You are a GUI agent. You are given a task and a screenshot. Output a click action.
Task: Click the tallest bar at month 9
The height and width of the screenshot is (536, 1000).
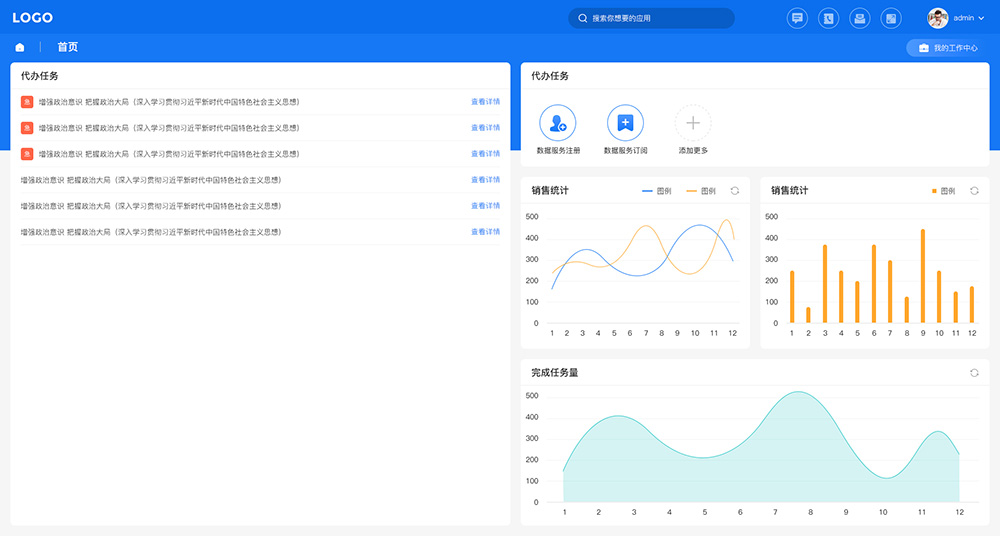point(923,276)
